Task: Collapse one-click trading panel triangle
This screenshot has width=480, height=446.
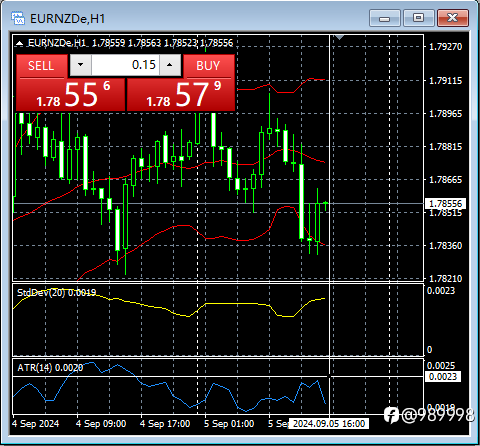Action: click(20, 43)
